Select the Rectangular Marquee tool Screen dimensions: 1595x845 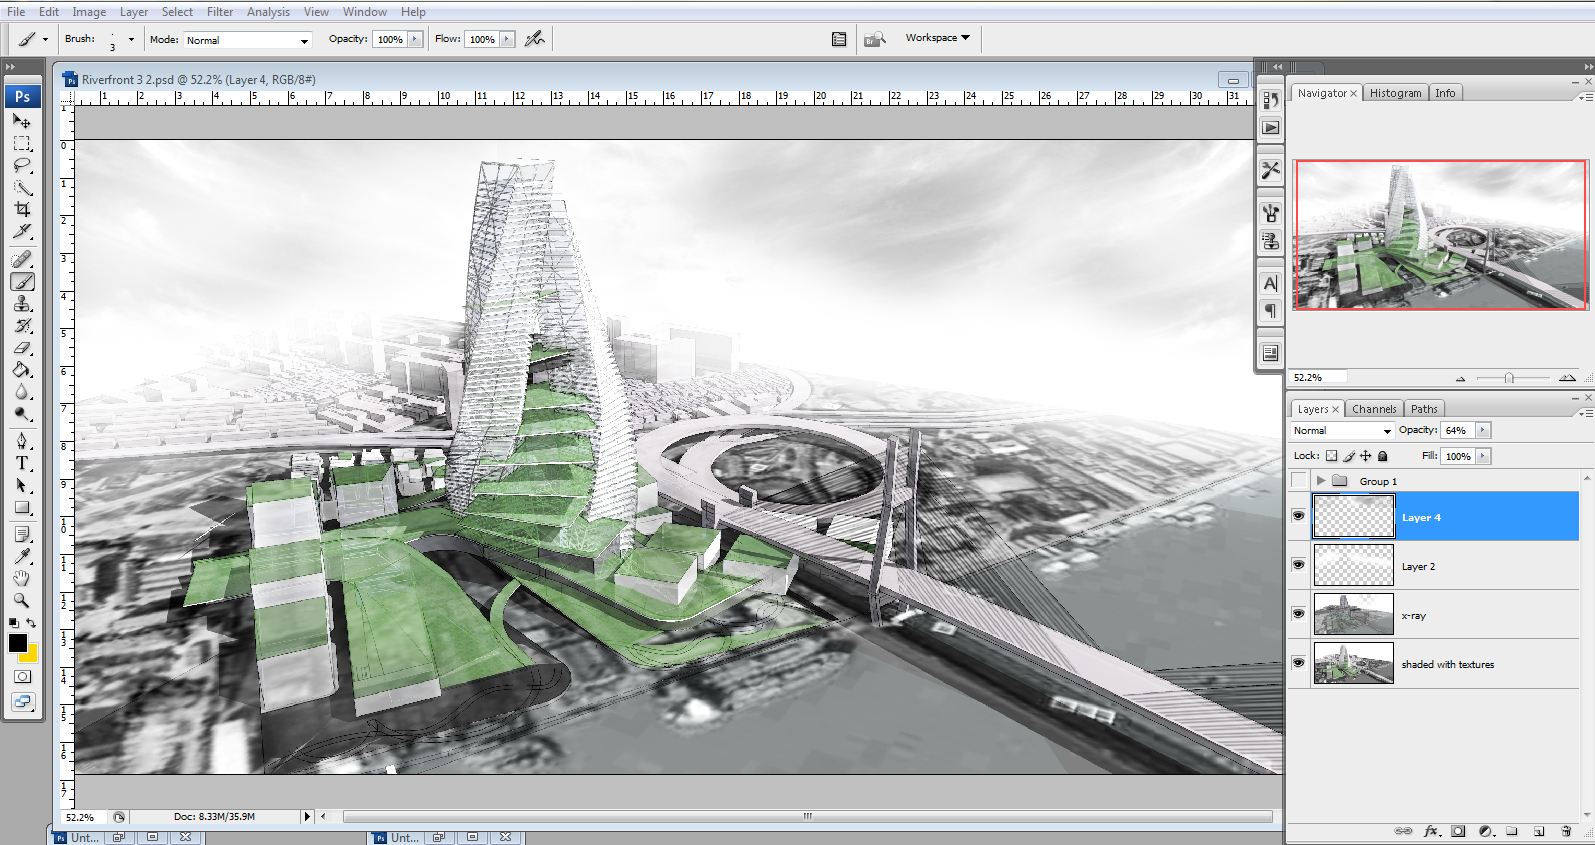pyautogui.click(x=22, y=144)
